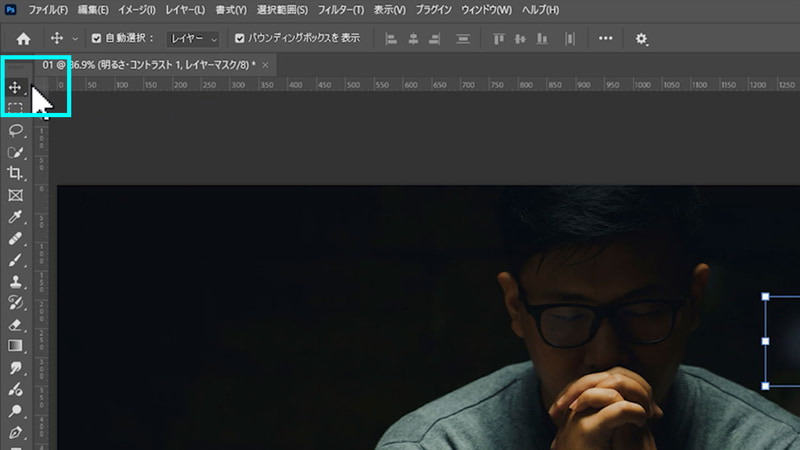The height and width of the screenshot is (450, 800).
Task: Click the top-left transform handle
Action: coord(765,296)
